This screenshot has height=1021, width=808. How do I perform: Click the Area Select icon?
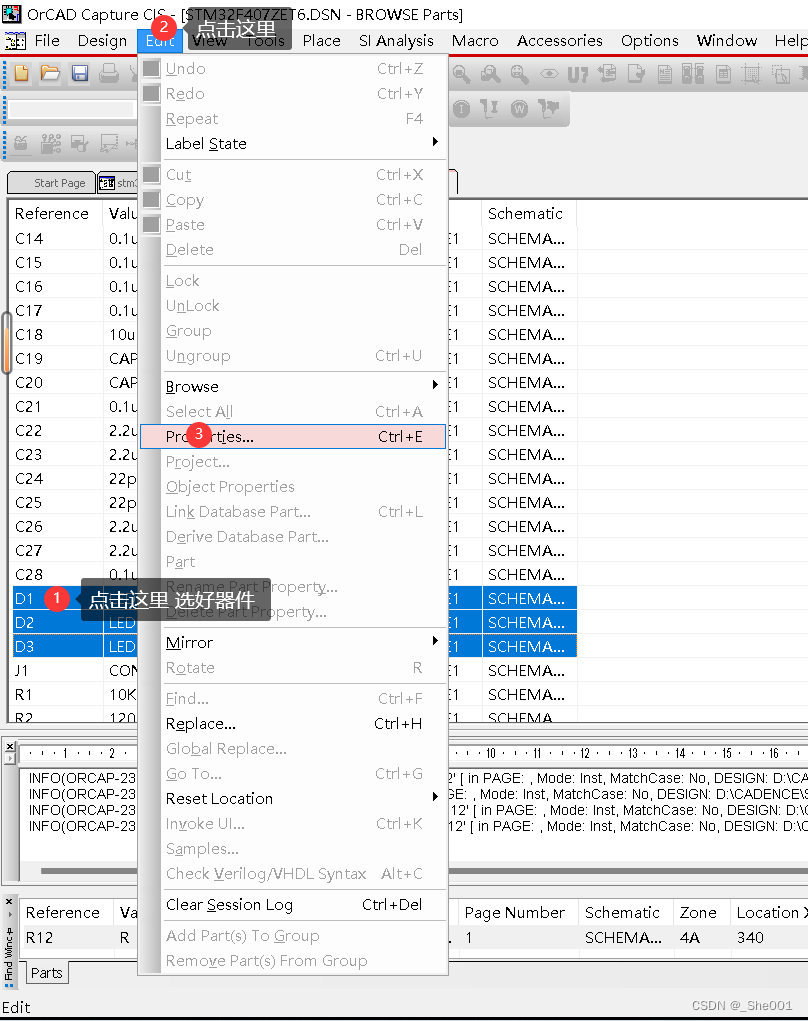781,74
